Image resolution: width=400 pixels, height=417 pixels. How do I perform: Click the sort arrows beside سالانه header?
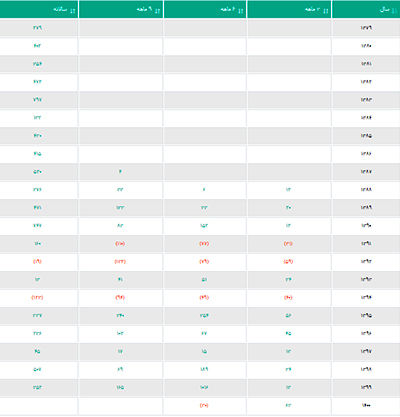pos(73,11)
